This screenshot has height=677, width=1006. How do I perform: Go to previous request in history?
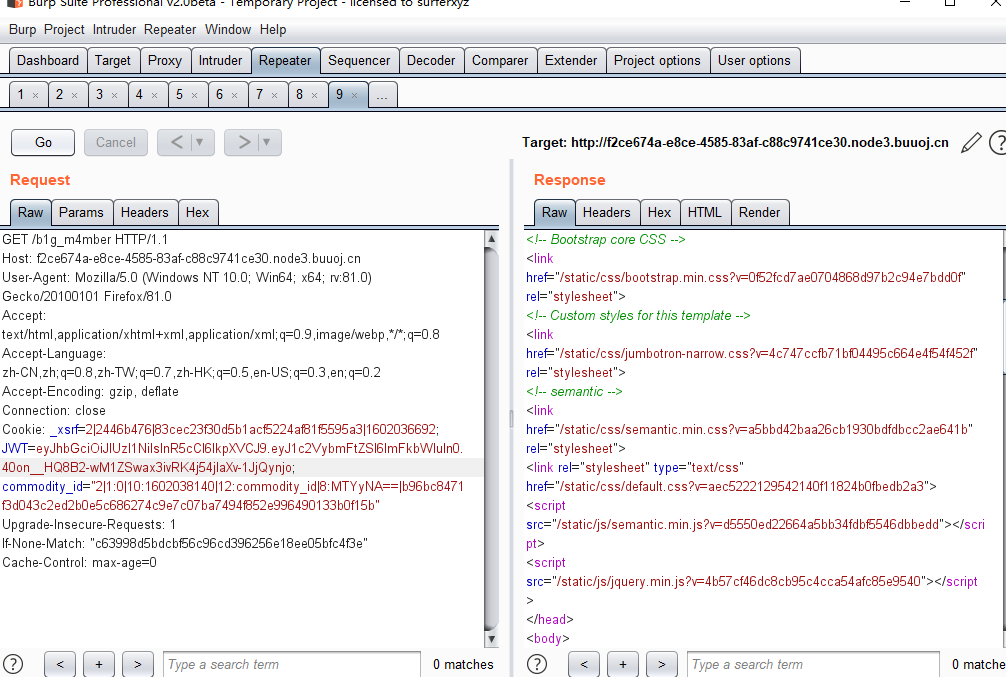(176, 142)
